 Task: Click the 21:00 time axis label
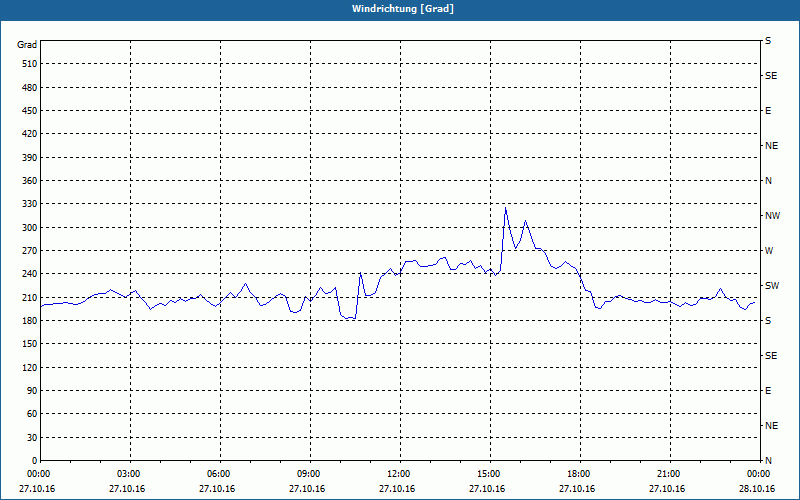(x=670, y=474)
